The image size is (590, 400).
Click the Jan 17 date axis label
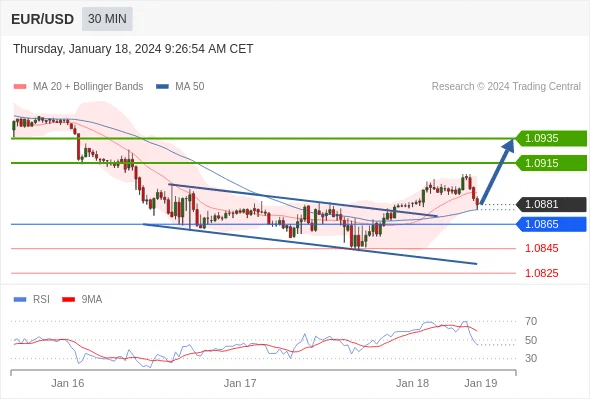click(240, 383)
